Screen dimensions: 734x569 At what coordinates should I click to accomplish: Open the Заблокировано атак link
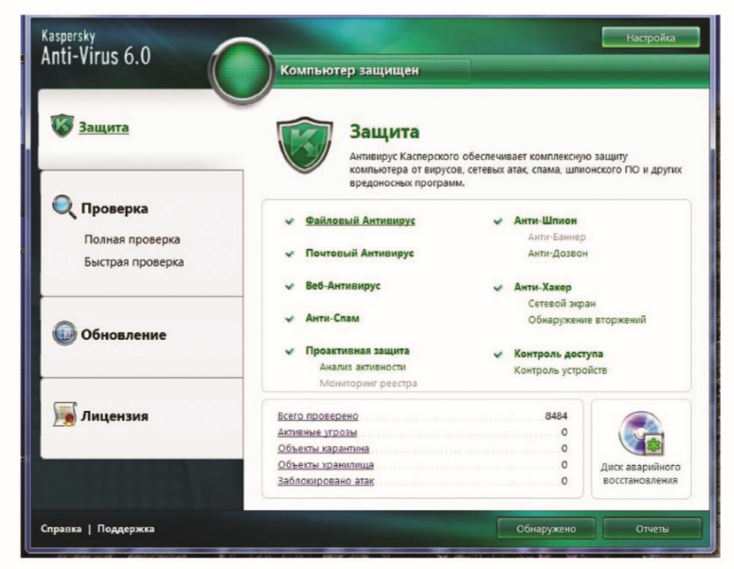pos(325,481)
